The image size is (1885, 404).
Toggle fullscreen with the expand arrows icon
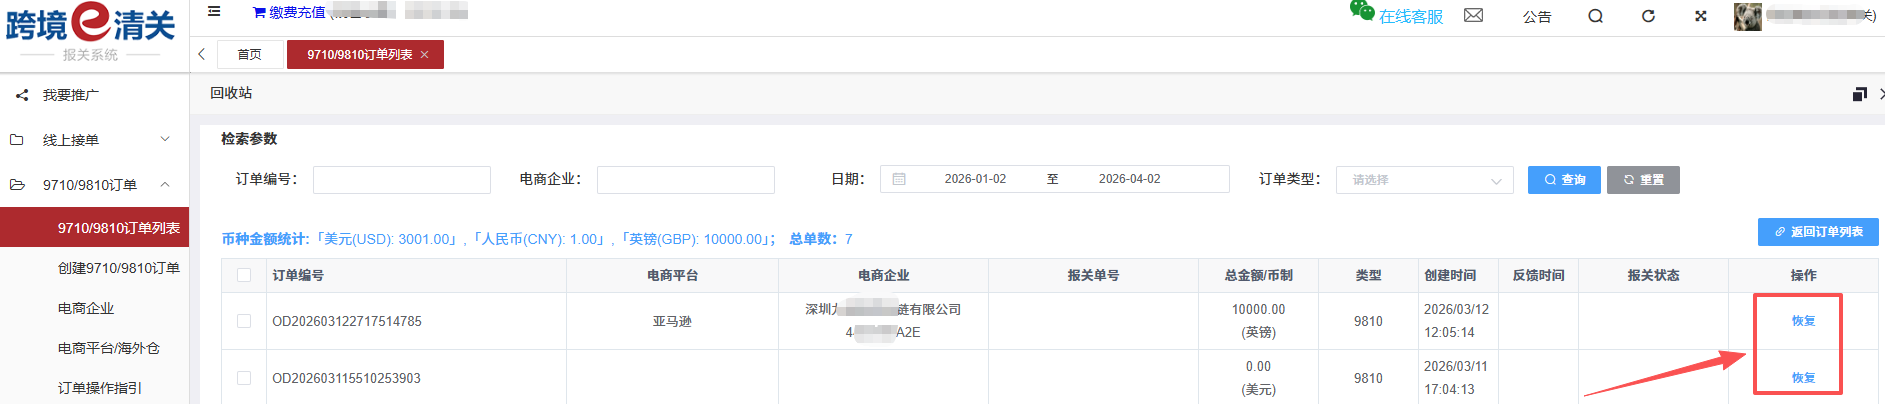click(x=1700, y=16)
